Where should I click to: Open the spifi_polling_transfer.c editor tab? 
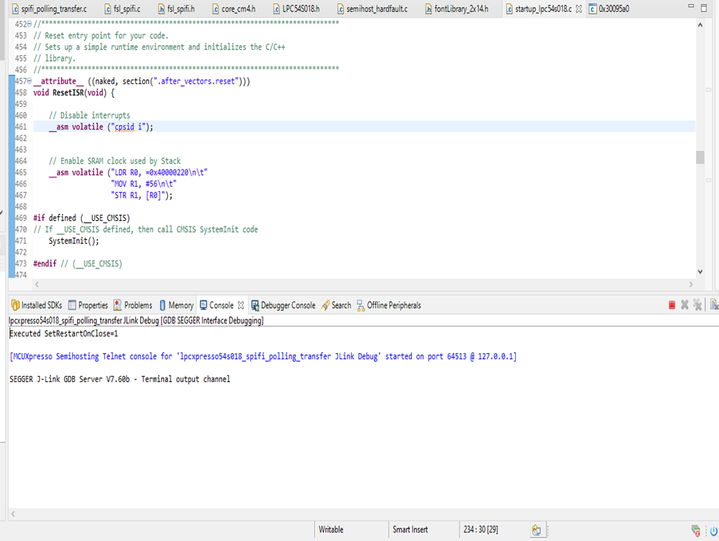[x=50, y=9]
